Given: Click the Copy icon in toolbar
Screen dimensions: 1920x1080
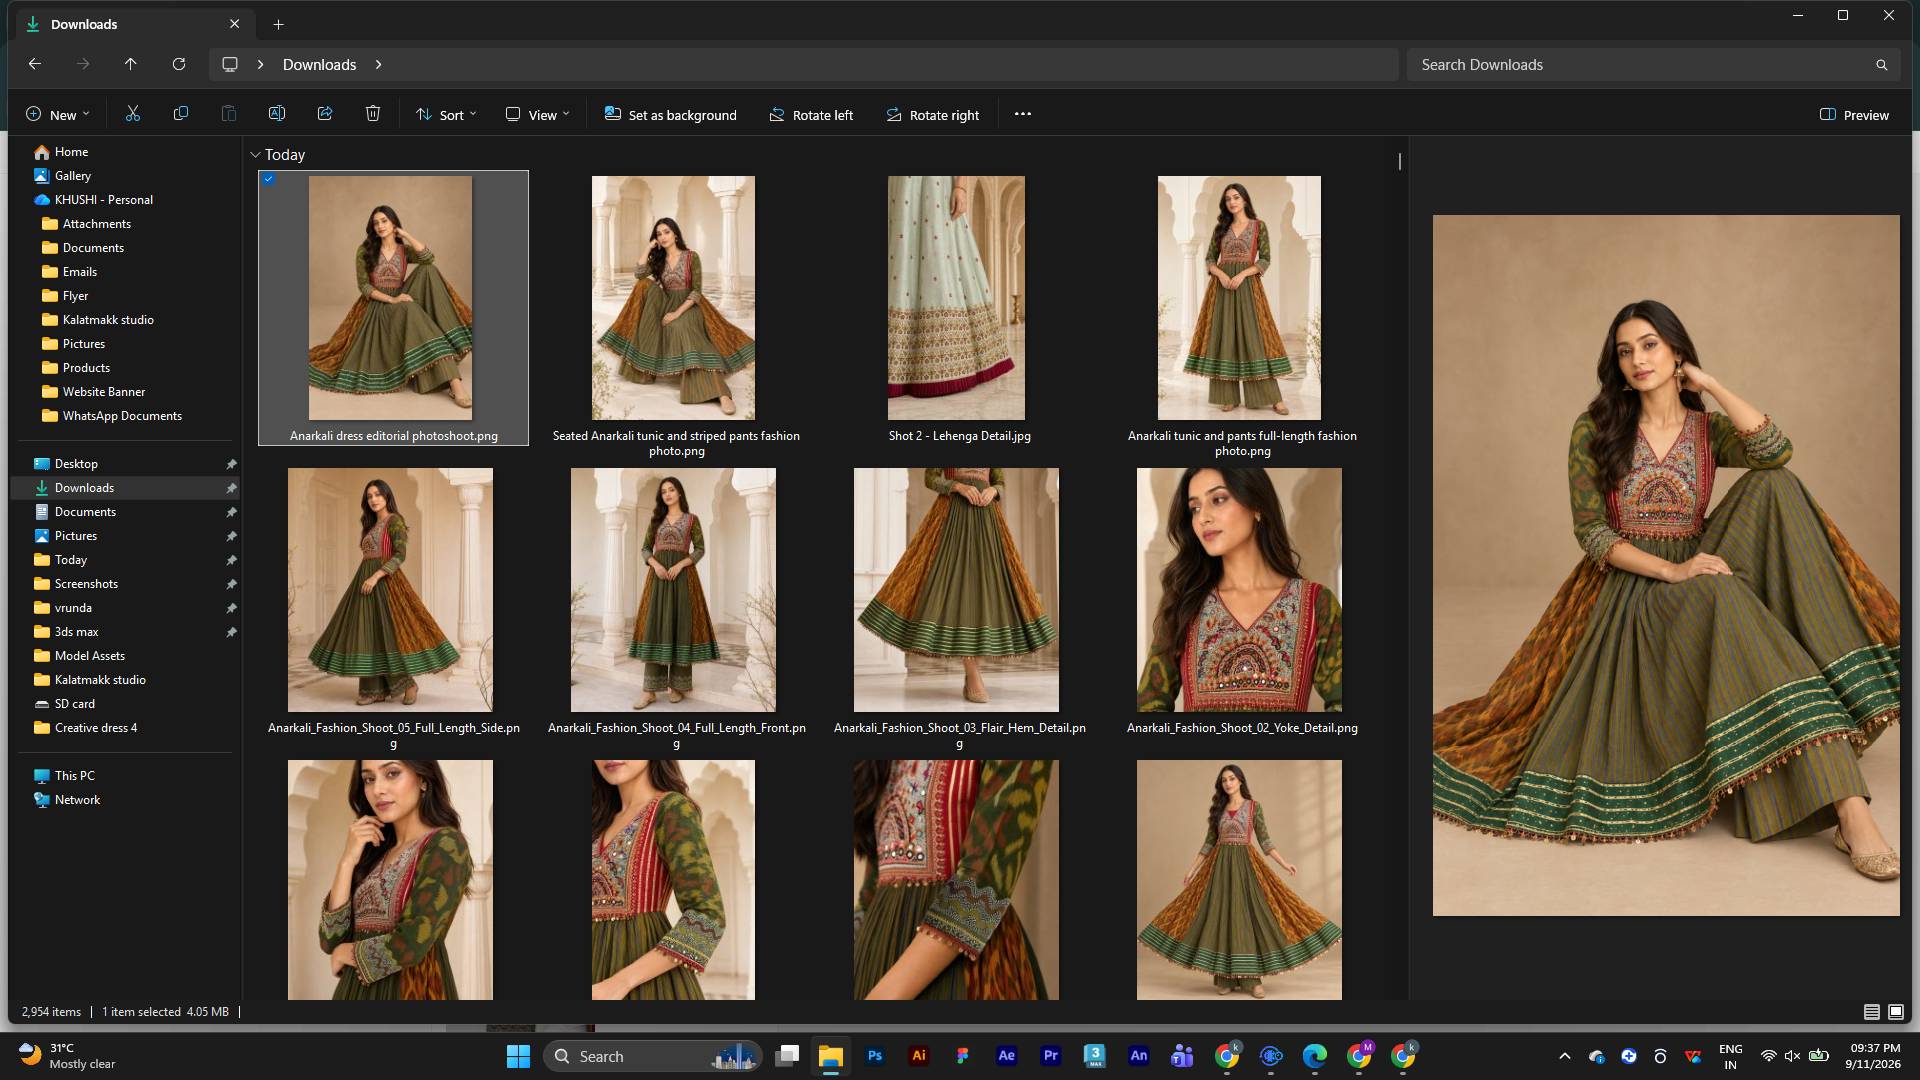Looking at the screenshot, I should point(180,114).
